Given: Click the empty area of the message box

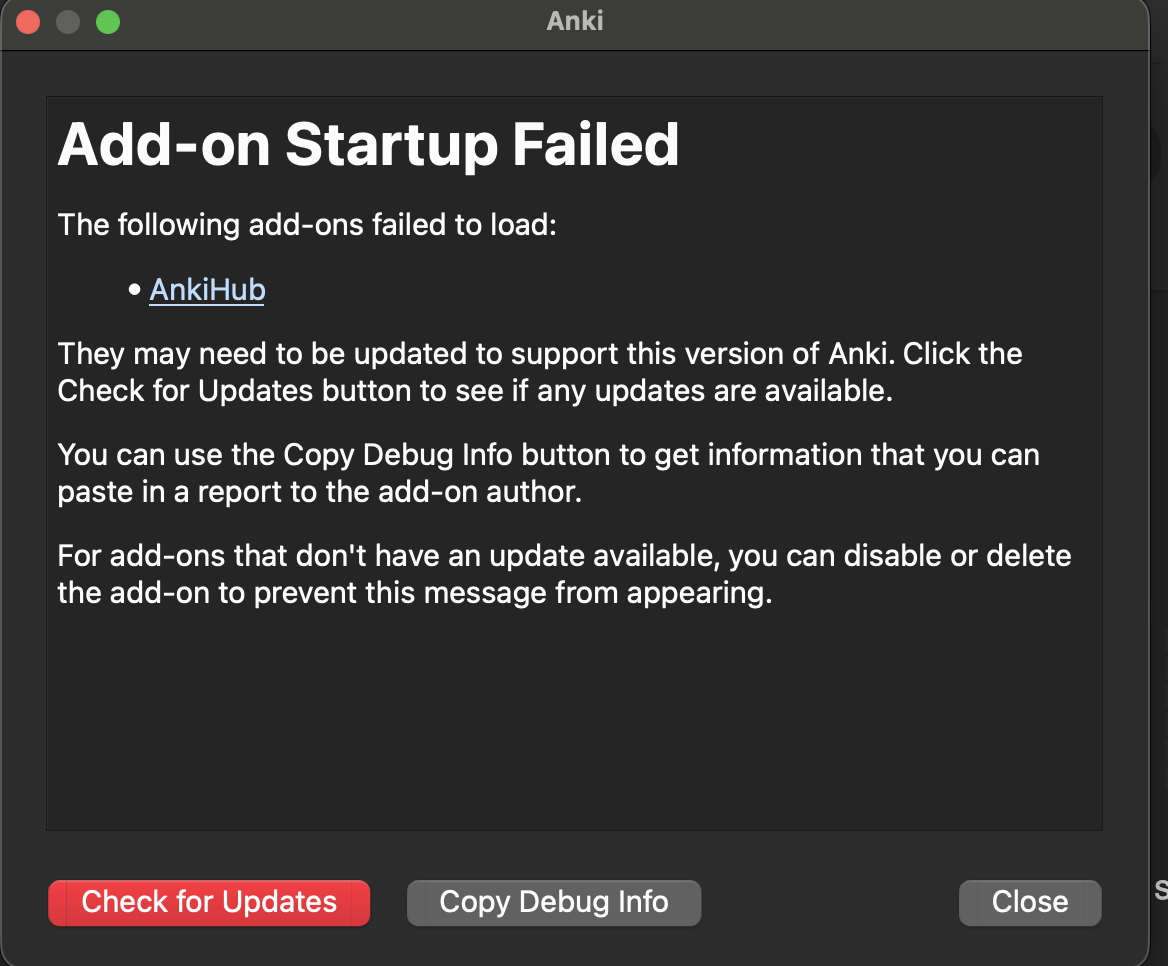Looking at the screenshot, I should (x=574, y=719).
